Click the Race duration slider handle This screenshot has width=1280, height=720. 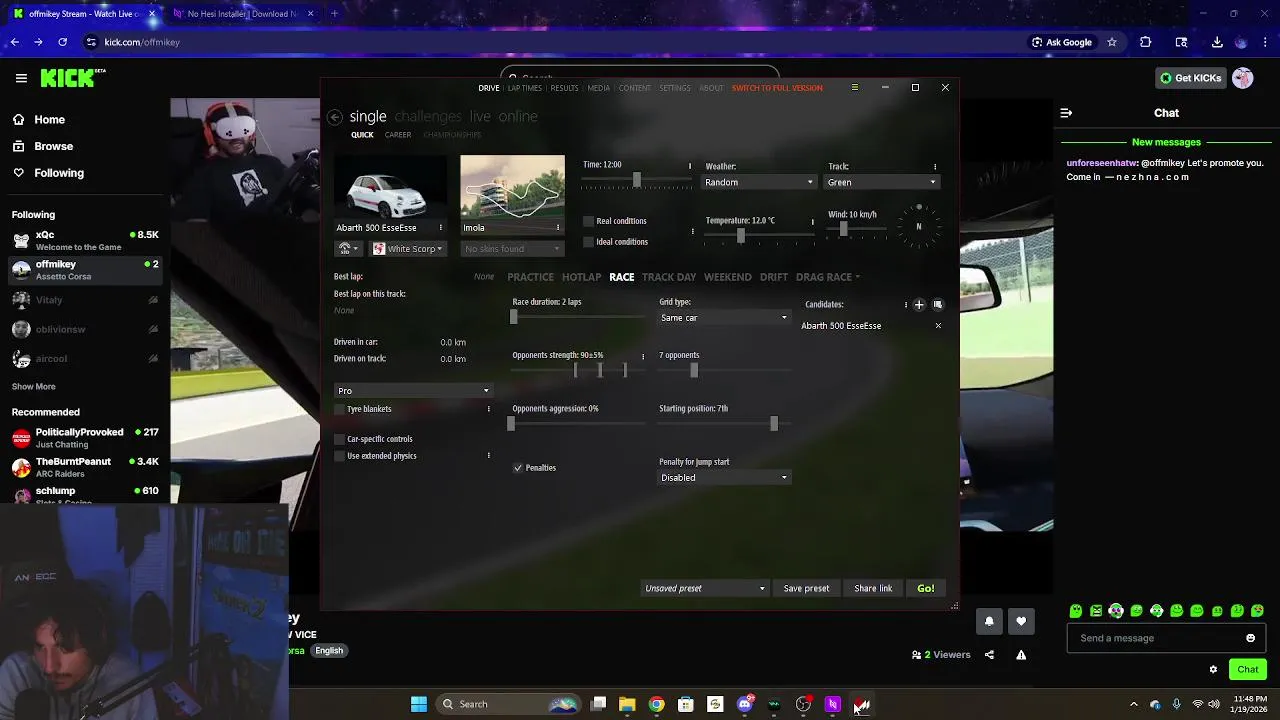tap(514, 316)
